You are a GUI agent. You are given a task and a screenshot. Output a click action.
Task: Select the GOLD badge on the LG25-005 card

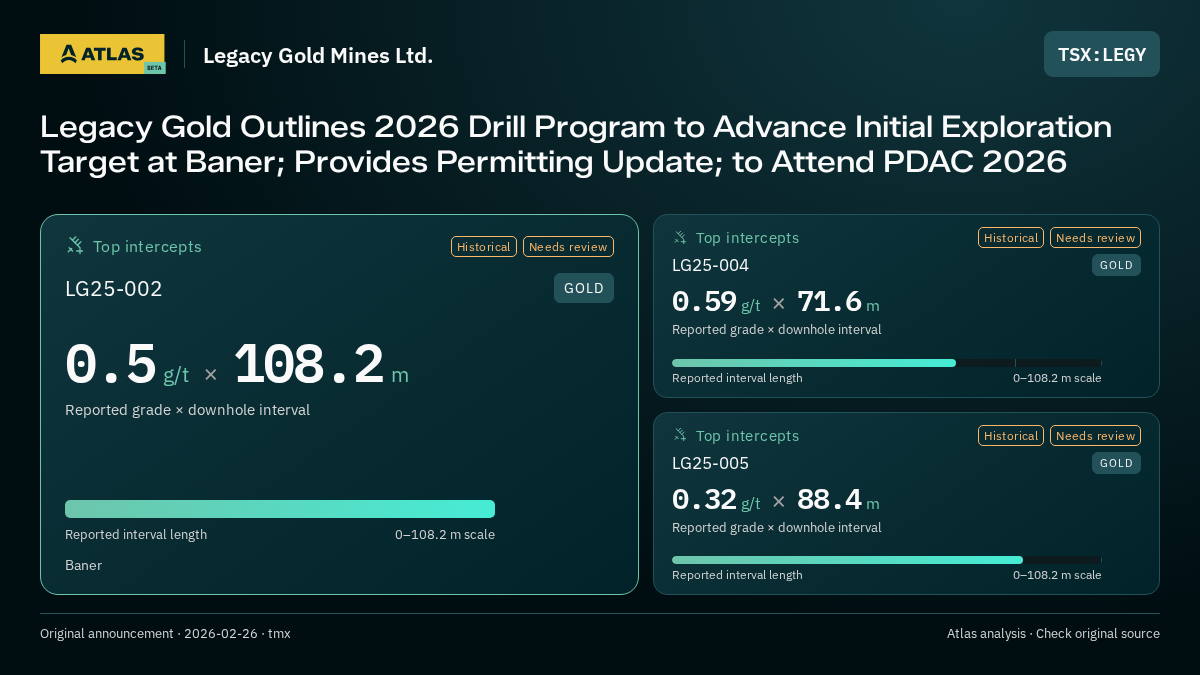click(x=1116, y=463)
